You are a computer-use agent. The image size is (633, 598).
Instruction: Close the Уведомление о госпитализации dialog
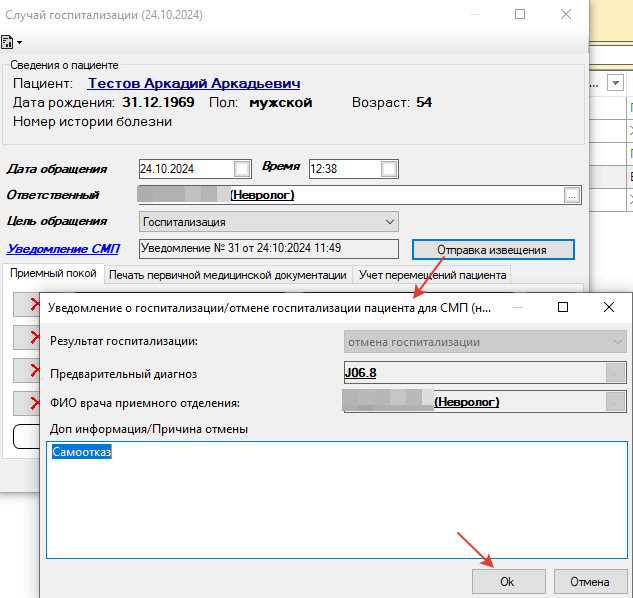[608, 308]
